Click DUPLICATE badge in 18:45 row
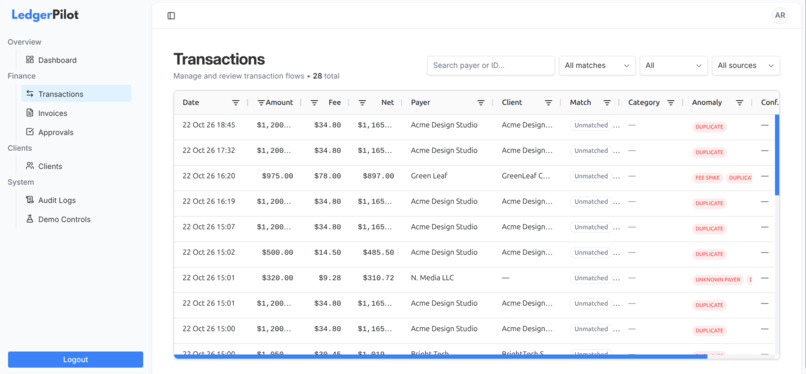The image size is (806, 374). point(709,127)
